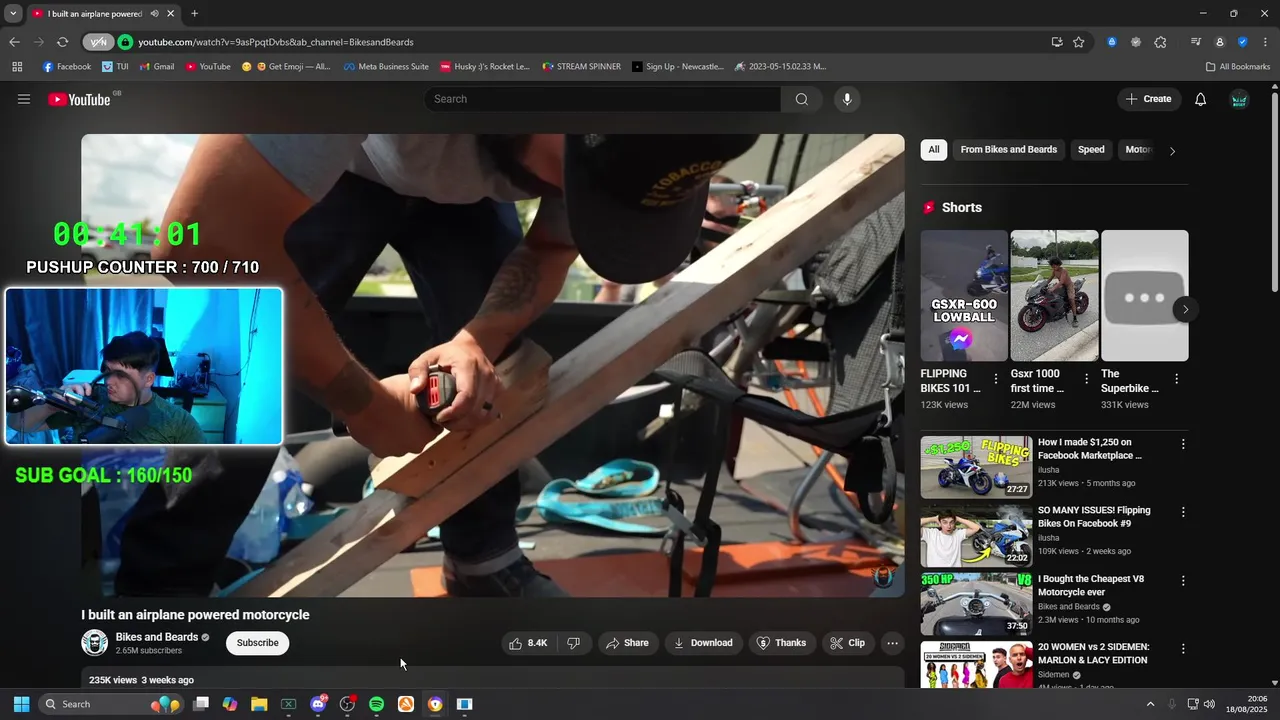1280x720 pixels.
Task: Click the YouTube search input field
Action: click(x=603, y=99)
